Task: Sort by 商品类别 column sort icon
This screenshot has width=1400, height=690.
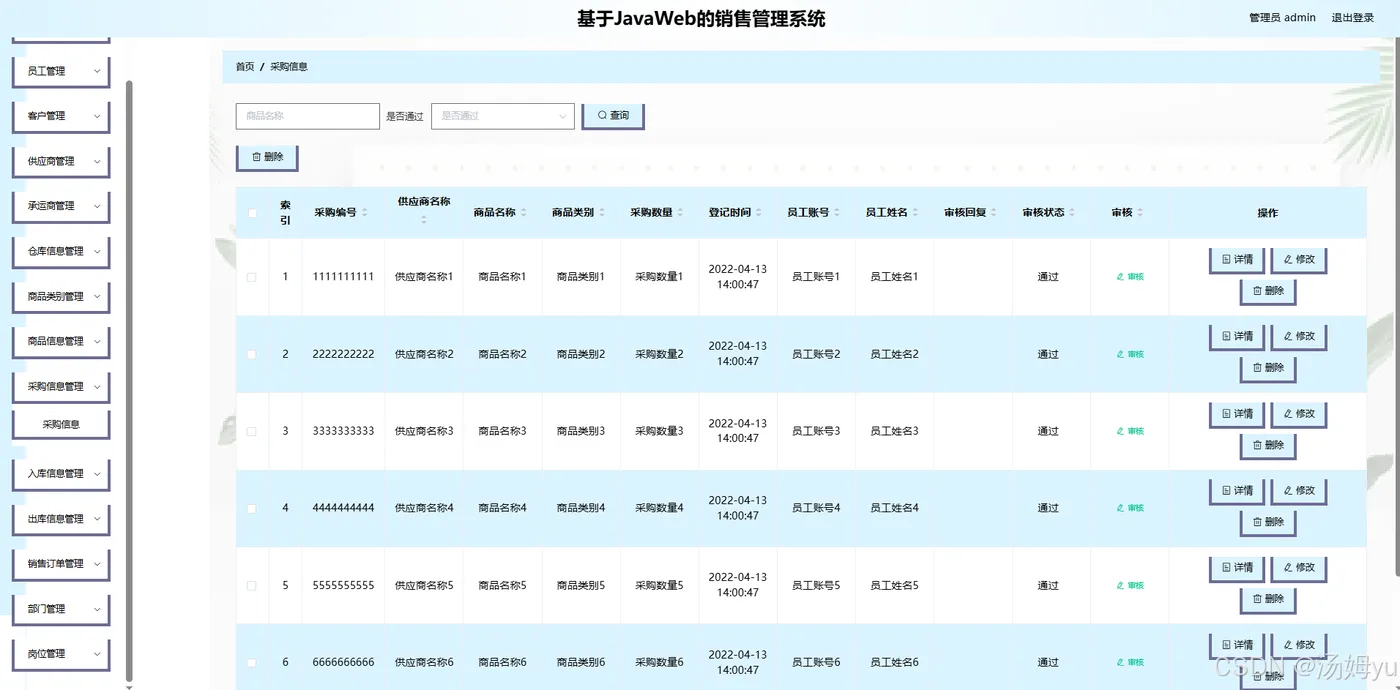Action: pyautogui.click(x=602, y=213)
